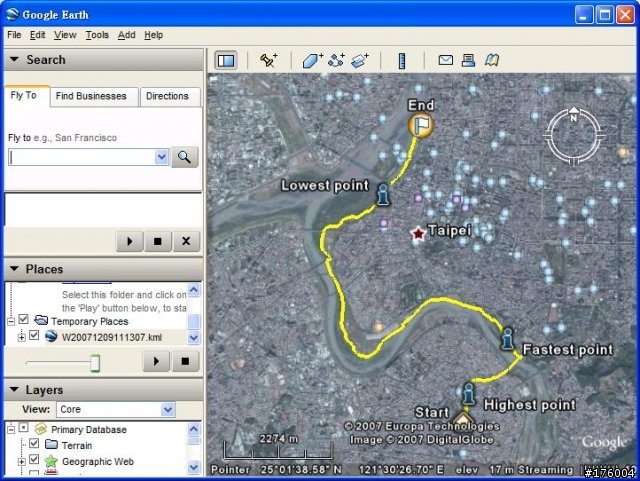
Task: Open the ruler measuring tool
Action: [402, 61]
